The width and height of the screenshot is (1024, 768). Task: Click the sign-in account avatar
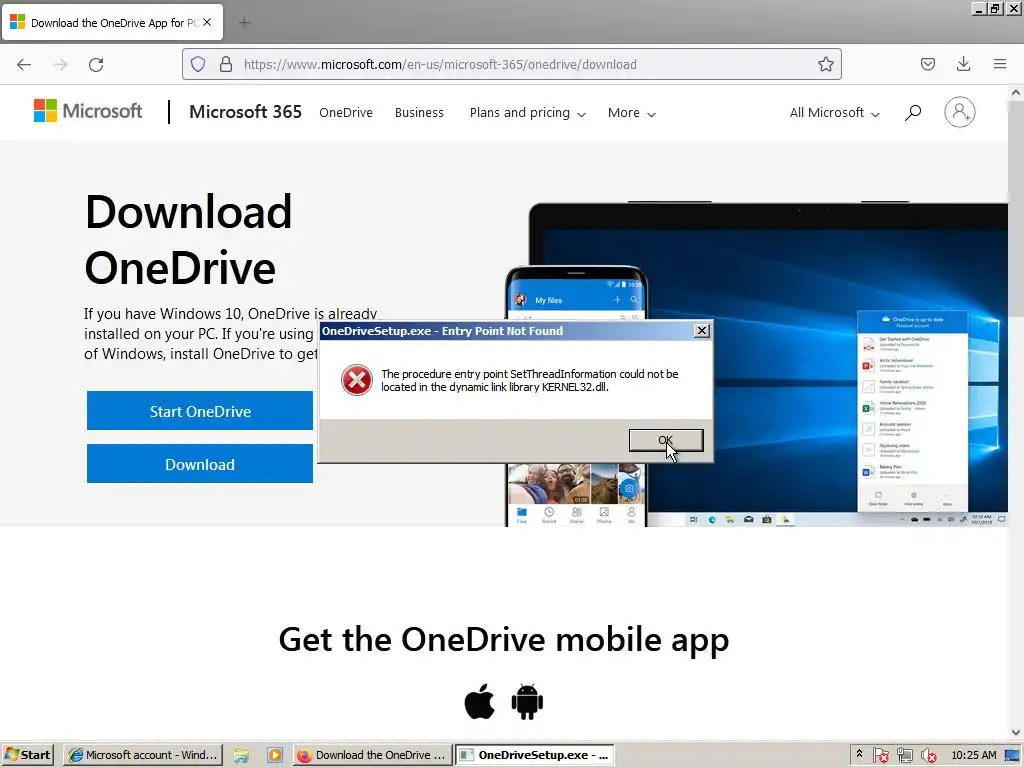click(959, 112)
